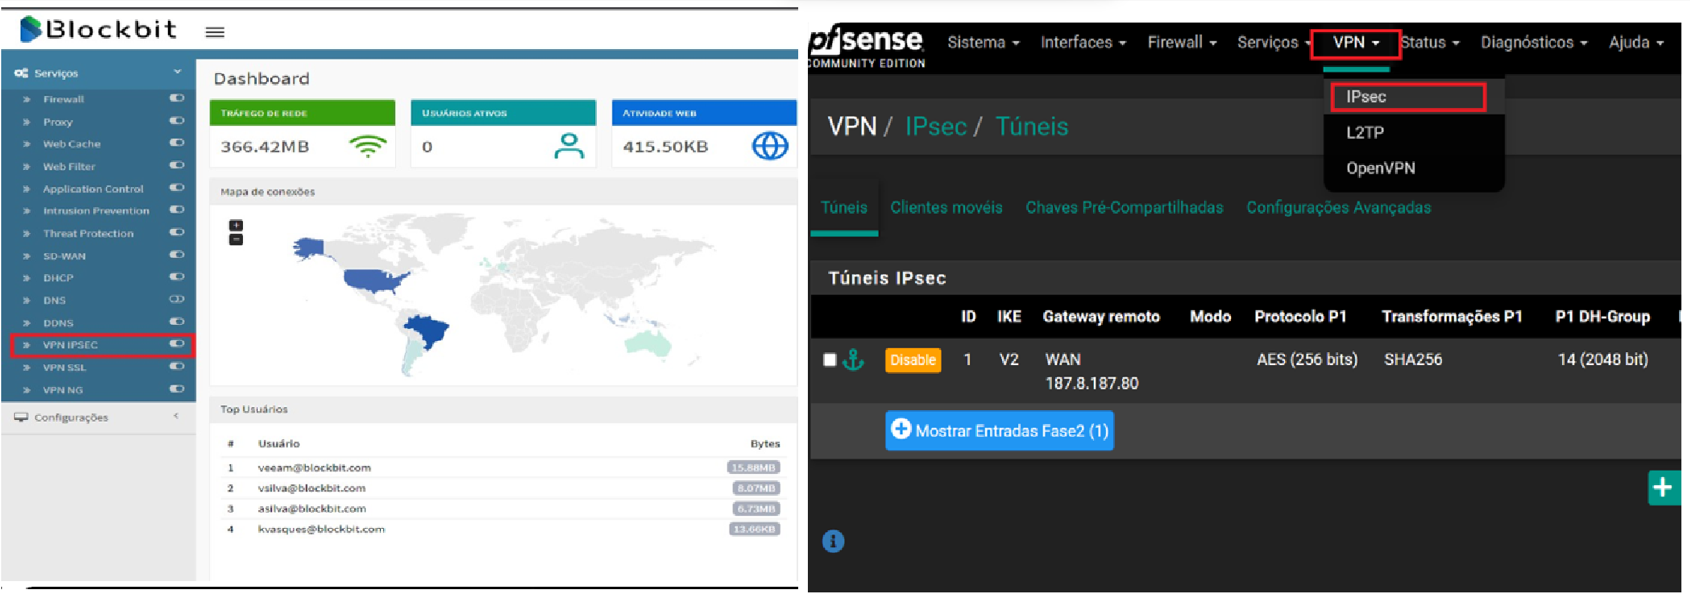Toggle the Threat Protection switch

(x=177, y=232)
